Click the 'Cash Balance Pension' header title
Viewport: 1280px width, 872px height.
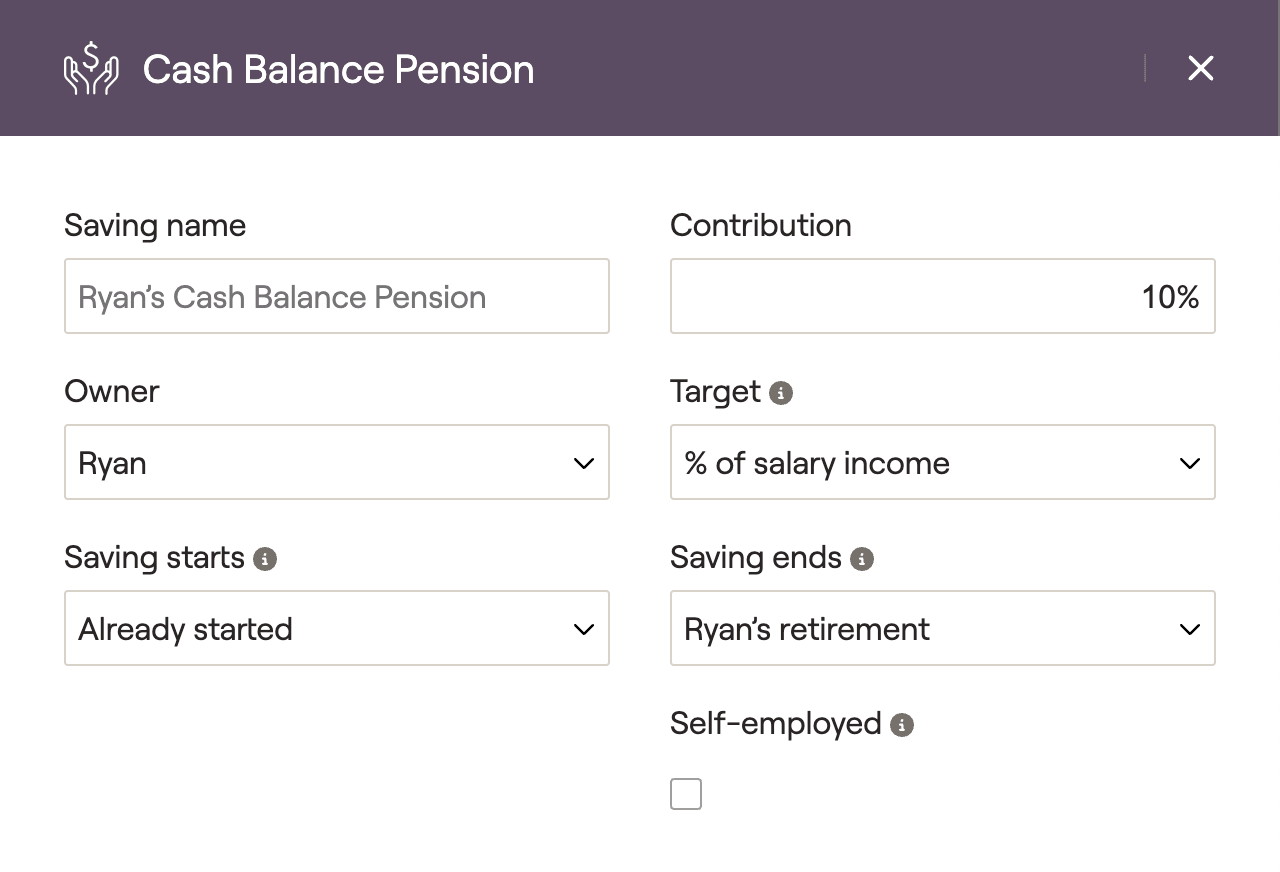338,69
